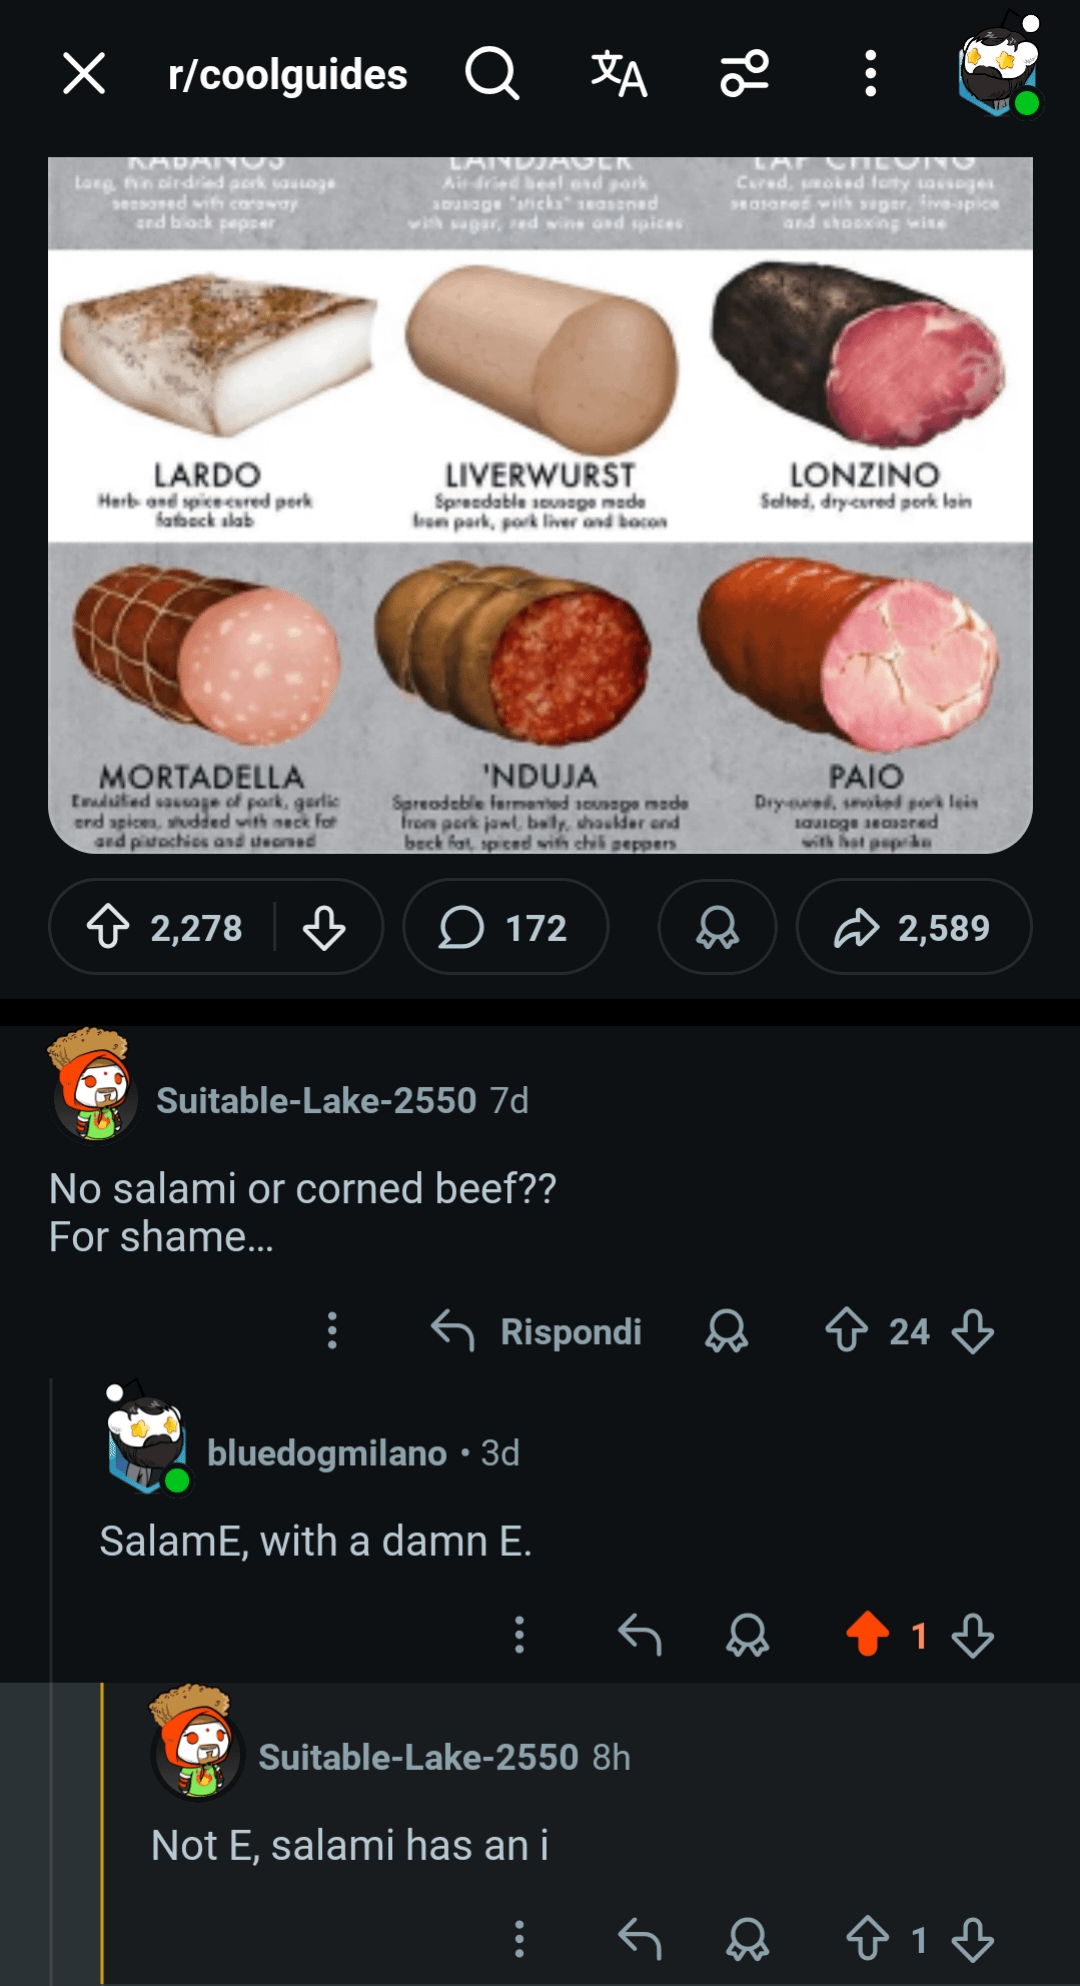Upvote the cured meats post
The height and width of the screenshot is (1986, 1080).
point(108,927)
